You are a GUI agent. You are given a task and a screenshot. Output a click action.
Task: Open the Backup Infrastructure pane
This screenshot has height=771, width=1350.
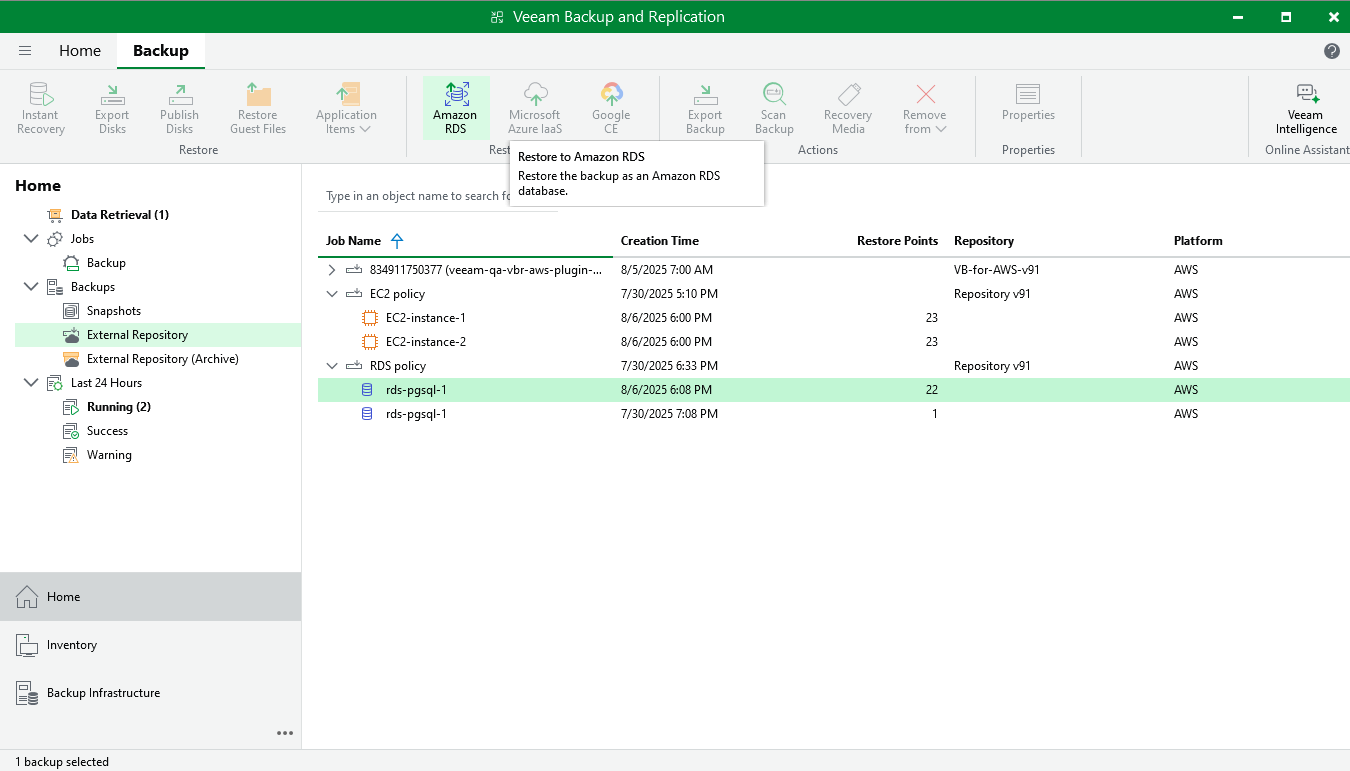pos(150,693)
